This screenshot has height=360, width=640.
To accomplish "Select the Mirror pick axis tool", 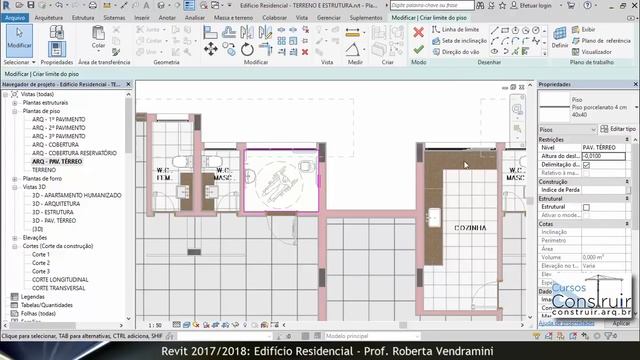I will click(x=247, y=32).
